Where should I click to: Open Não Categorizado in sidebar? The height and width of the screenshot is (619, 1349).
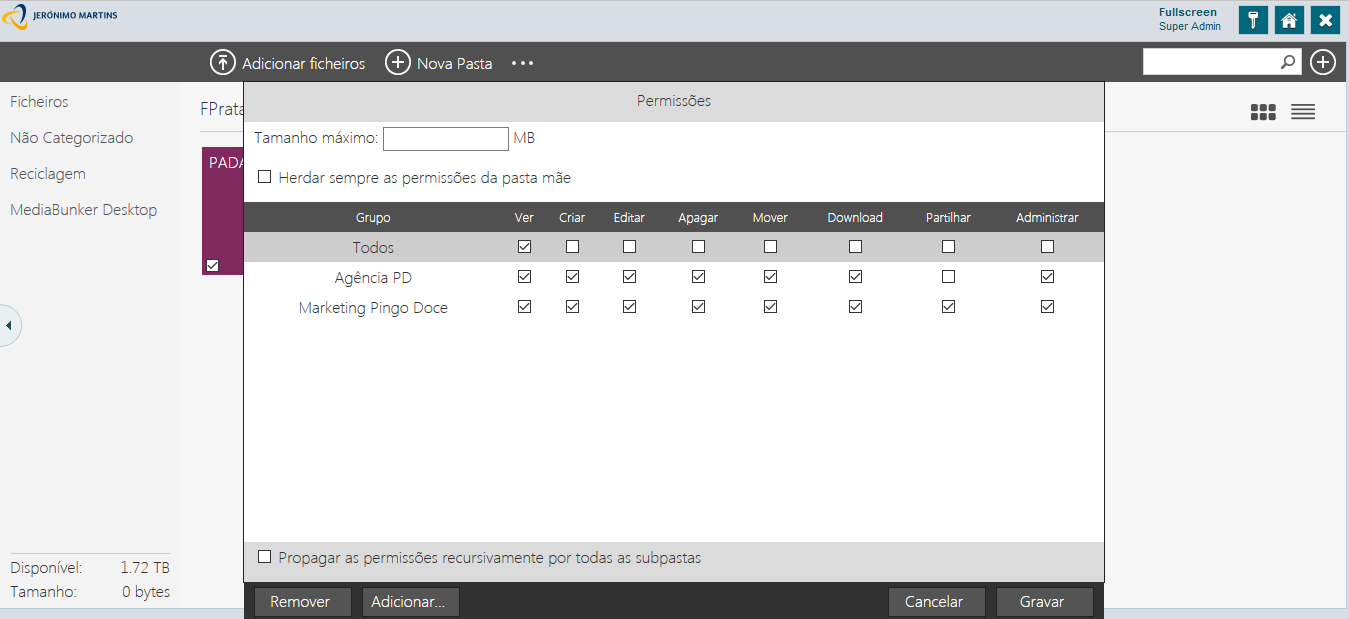pos(71,138)
